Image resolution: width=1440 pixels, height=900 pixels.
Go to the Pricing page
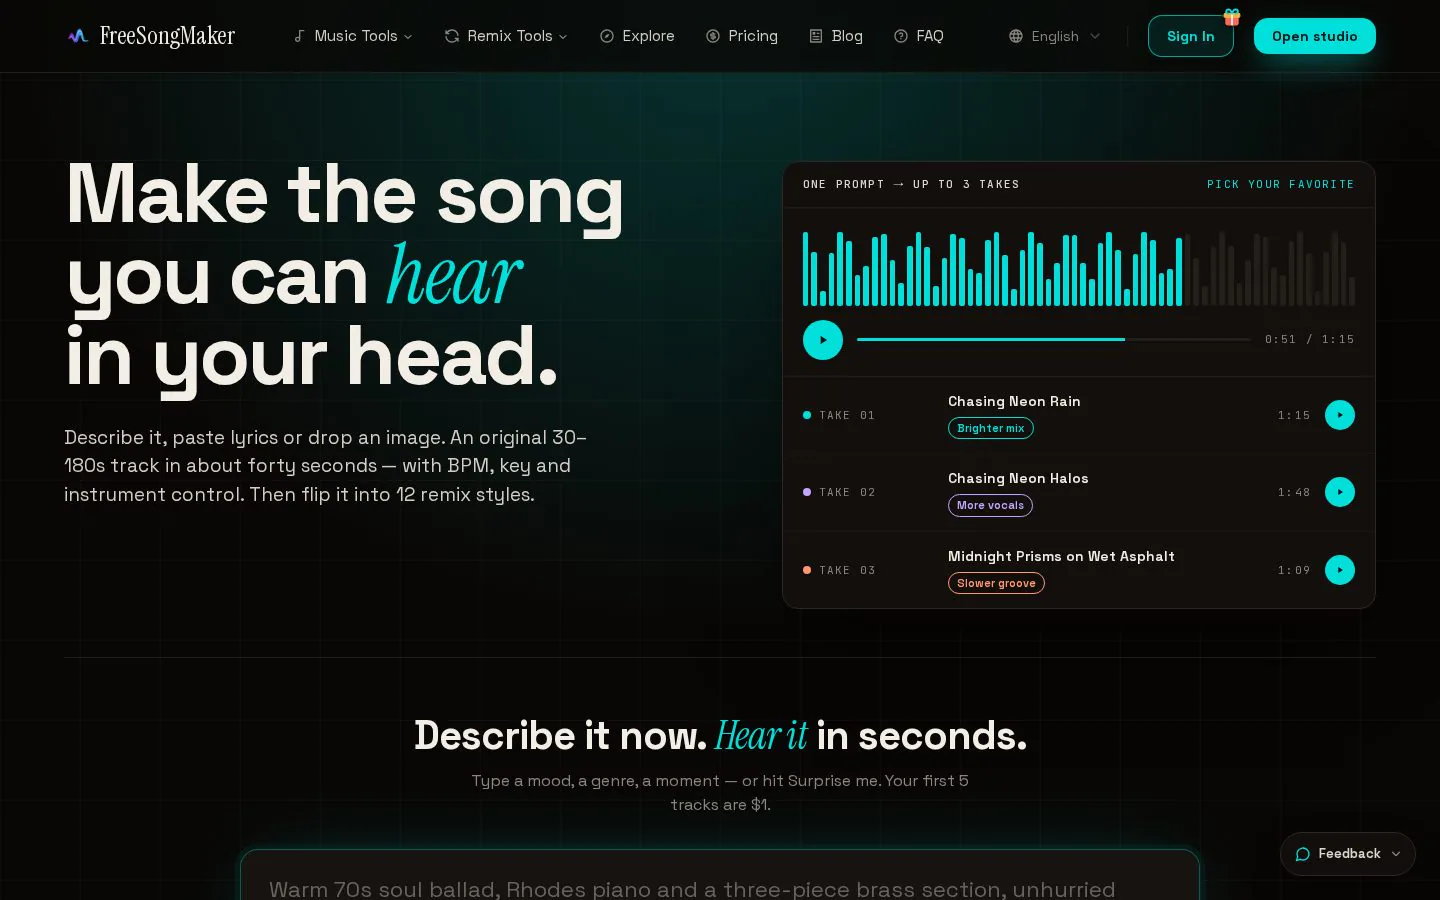742,36
